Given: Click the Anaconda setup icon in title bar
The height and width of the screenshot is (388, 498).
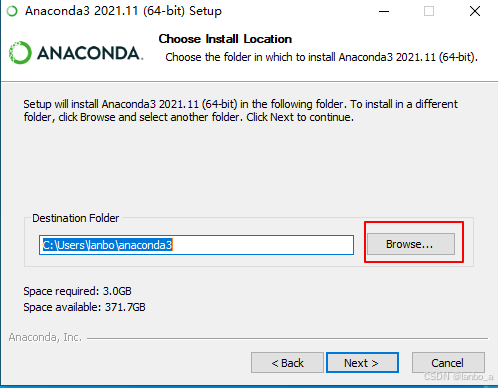Looking at the screenshot, I should pos(12,11).
